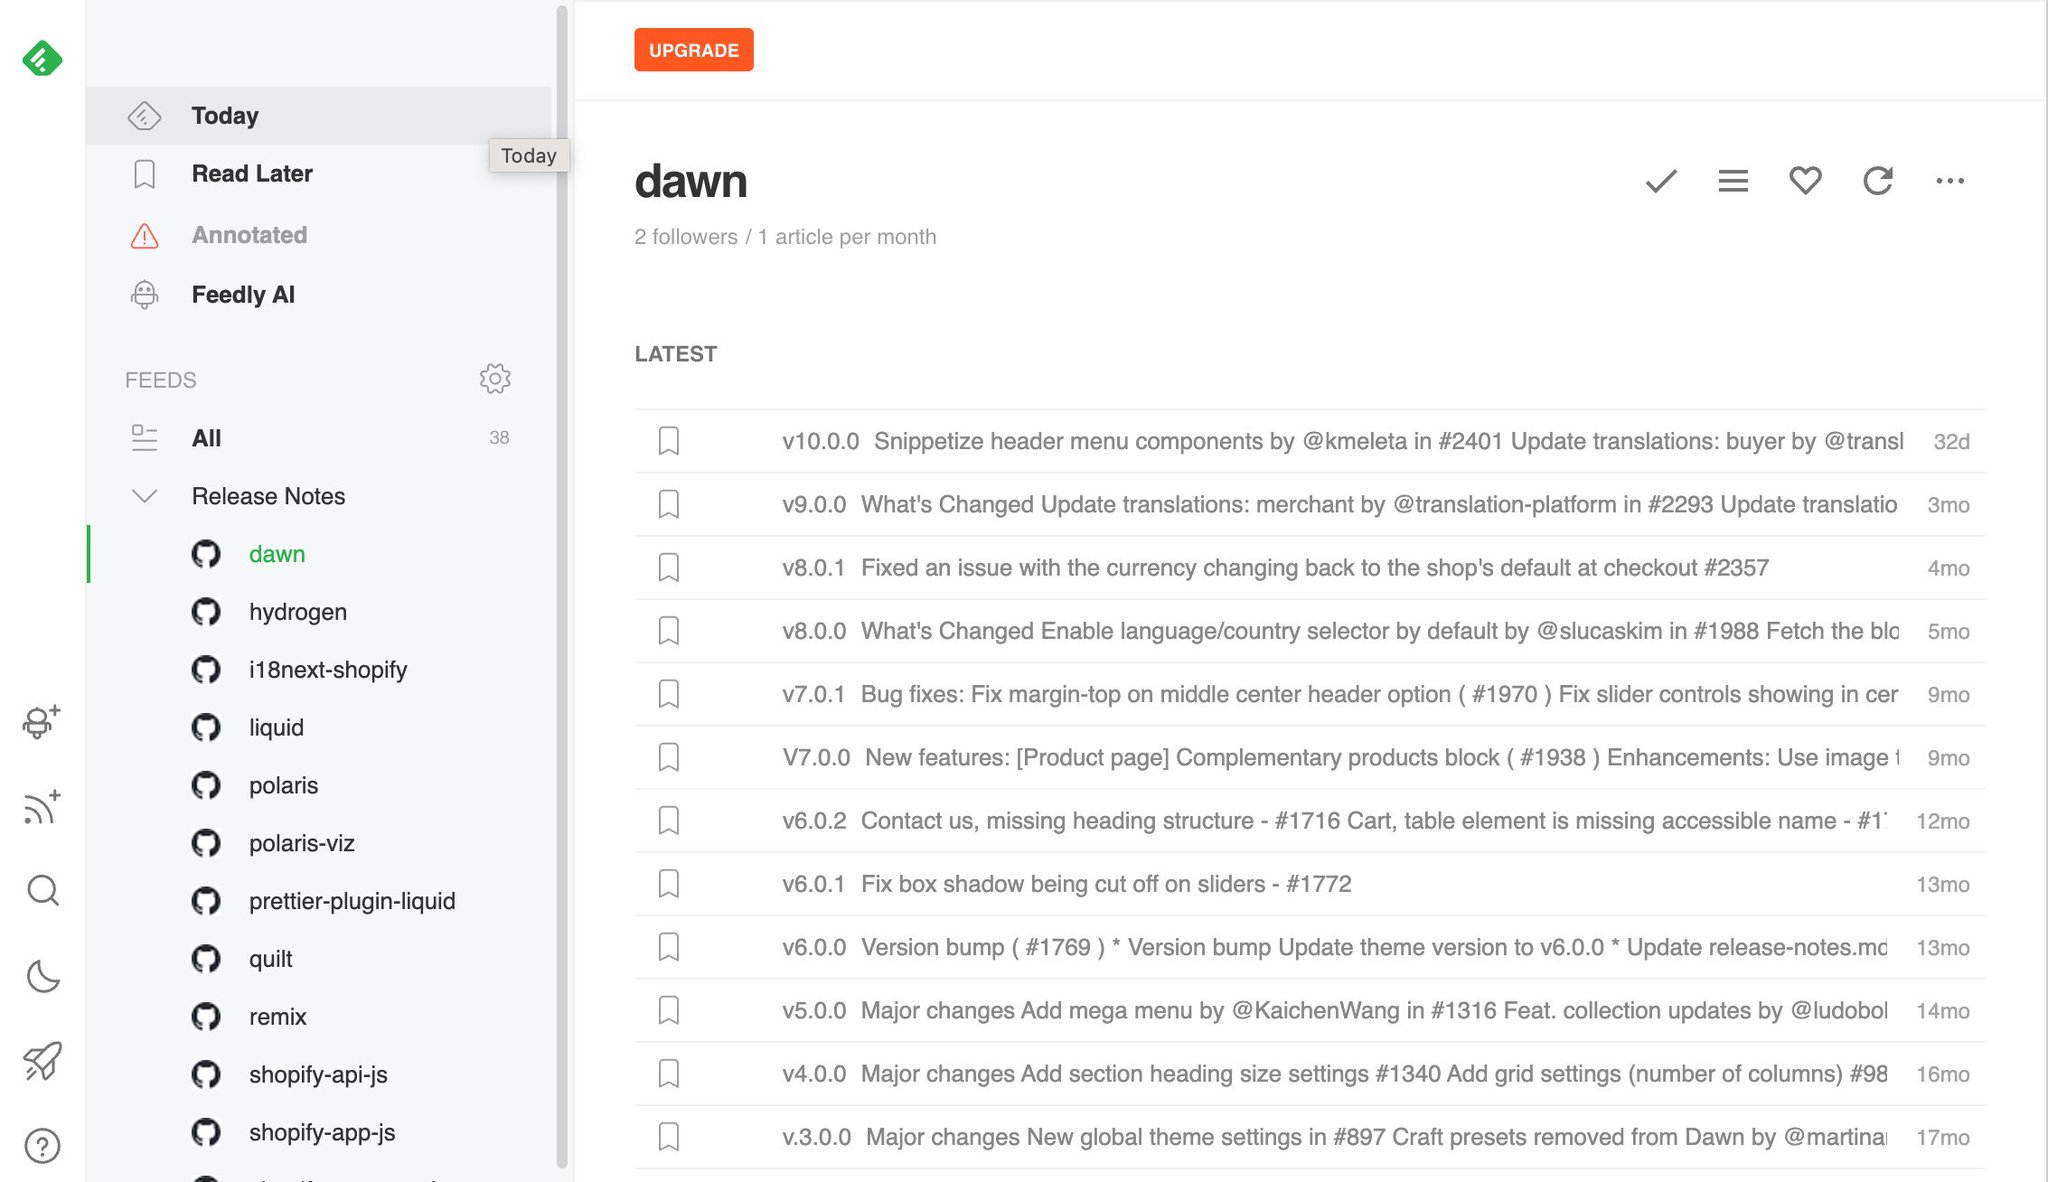
Task: Click the orange UPGRADE button
Action: (693, 50)
